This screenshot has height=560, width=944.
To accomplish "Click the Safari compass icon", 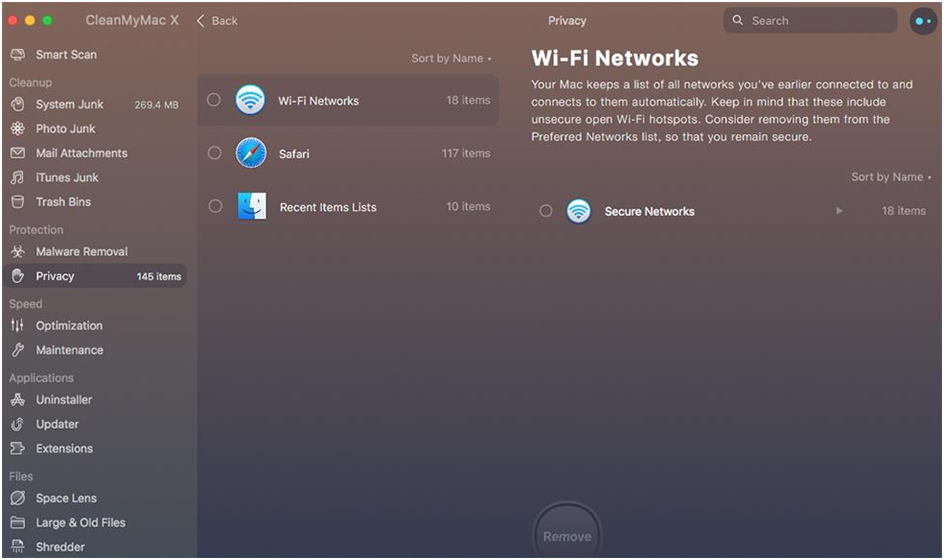I will click(x=250, y=153).
